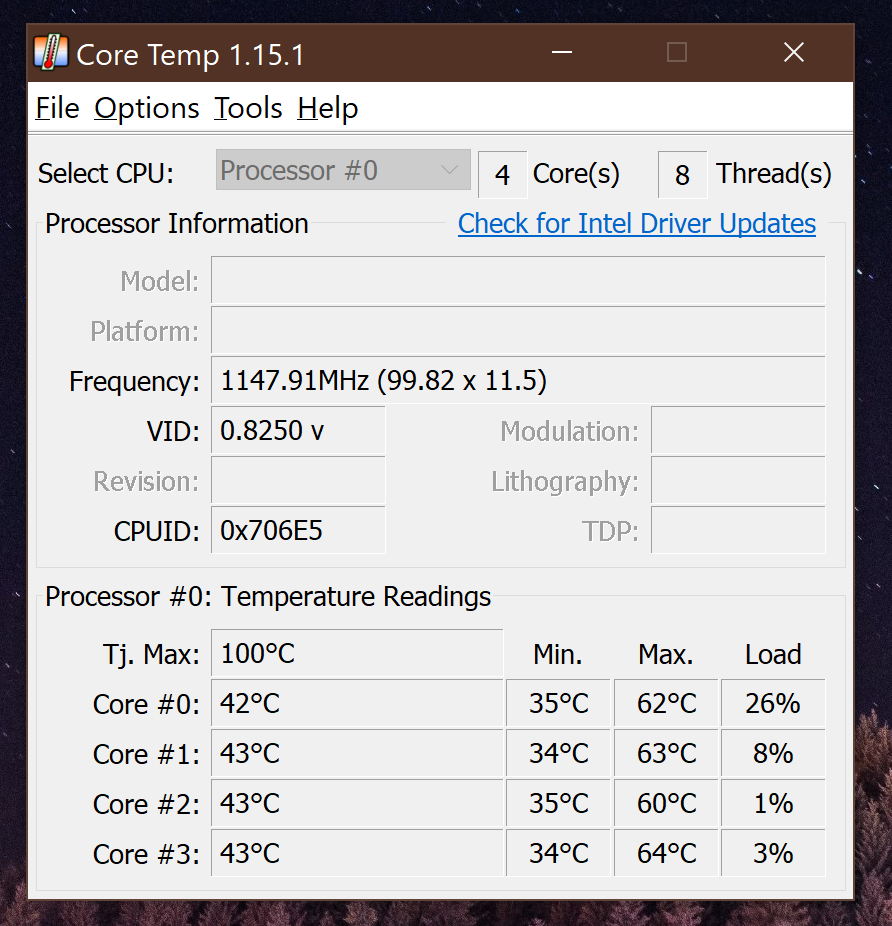Image resolution: width=892 pixels, height=926 pixels.
Task: Click the Tj. Max 100°C field
Action: (357, 653)
